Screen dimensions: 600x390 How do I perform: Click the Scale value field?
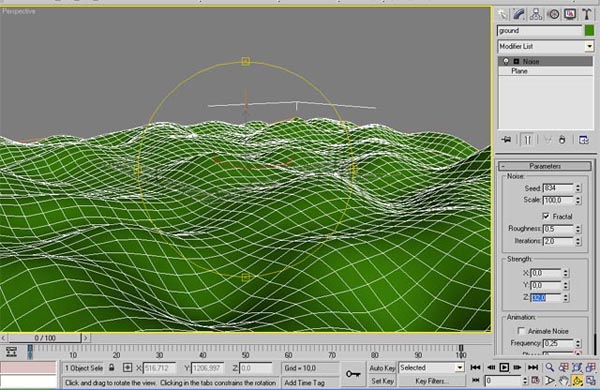558,200
